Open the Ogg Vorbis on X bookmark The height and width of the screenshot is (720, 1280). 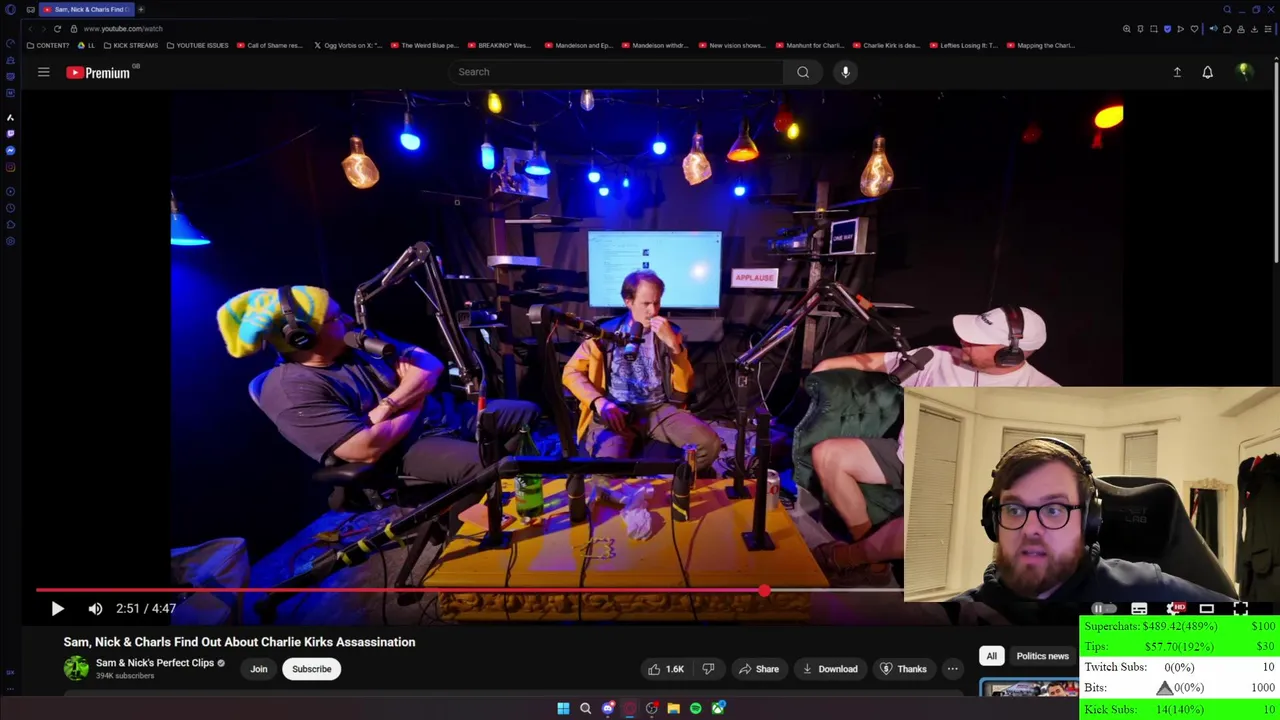coord(348,45)
